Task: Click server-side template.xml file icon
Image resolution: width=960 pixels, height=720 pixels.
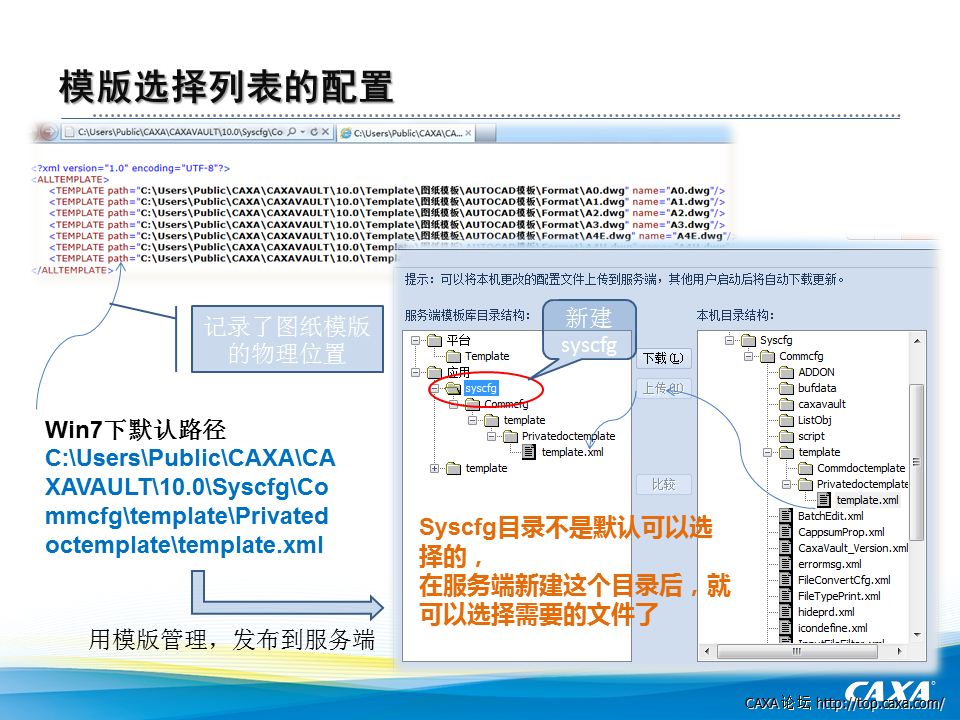Action: click(x=529, y=452)
